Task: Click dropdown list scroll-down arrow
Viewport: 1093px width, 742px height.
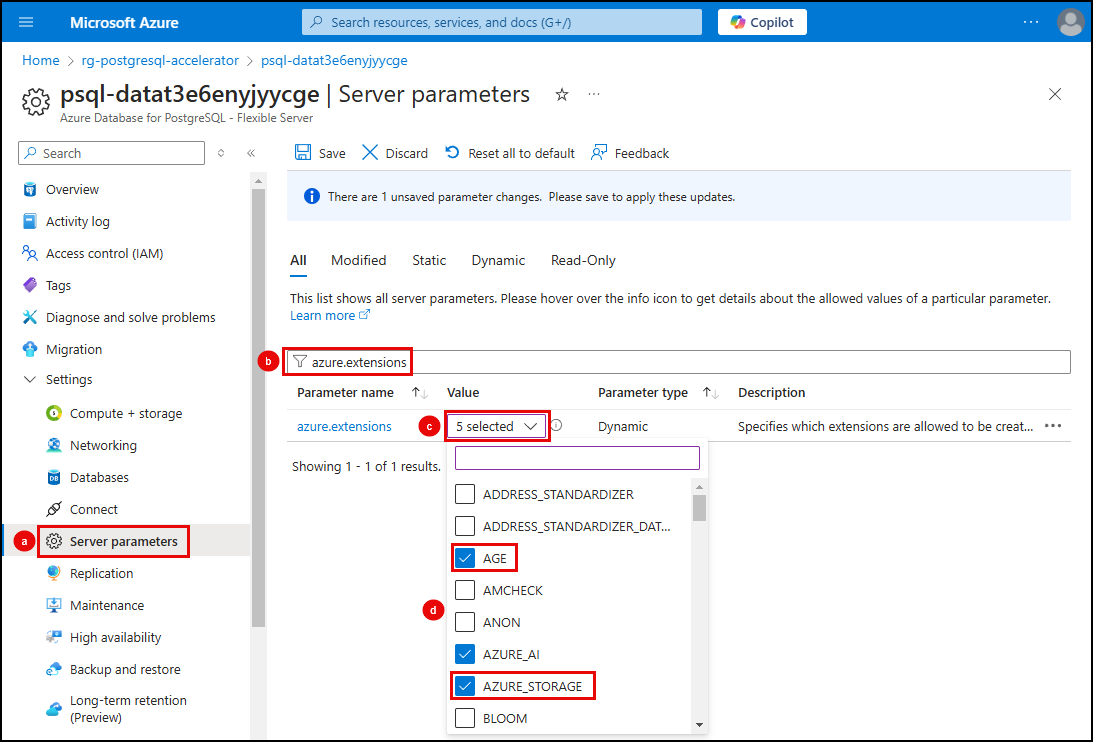Action: (x=700, y=725)
